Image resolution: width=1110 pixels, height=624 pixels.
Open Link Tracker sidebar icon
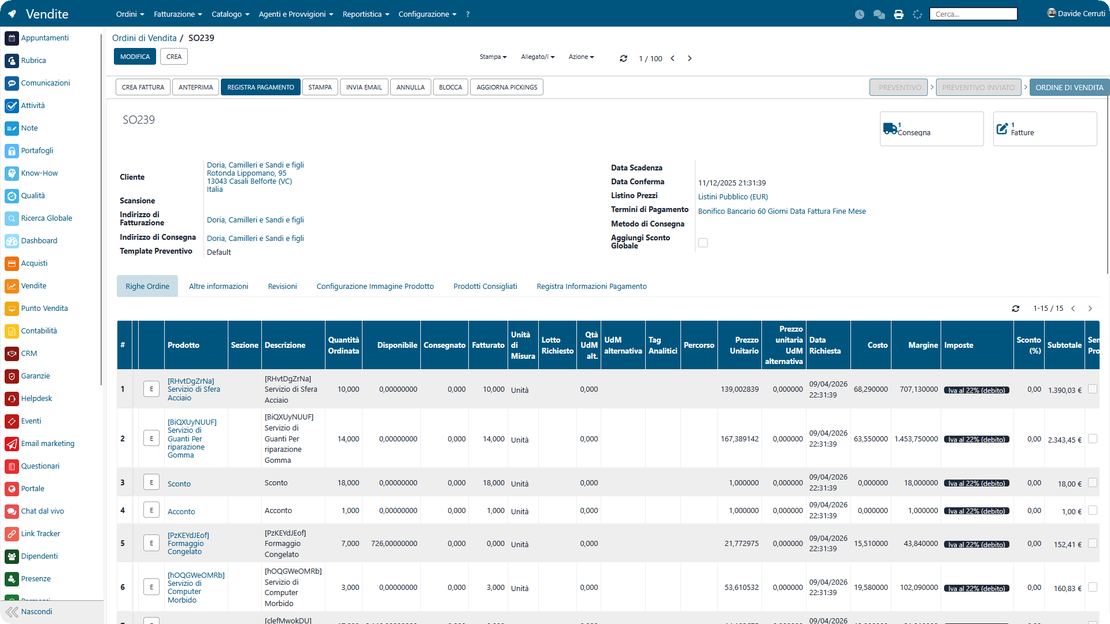tap(11, 534)
